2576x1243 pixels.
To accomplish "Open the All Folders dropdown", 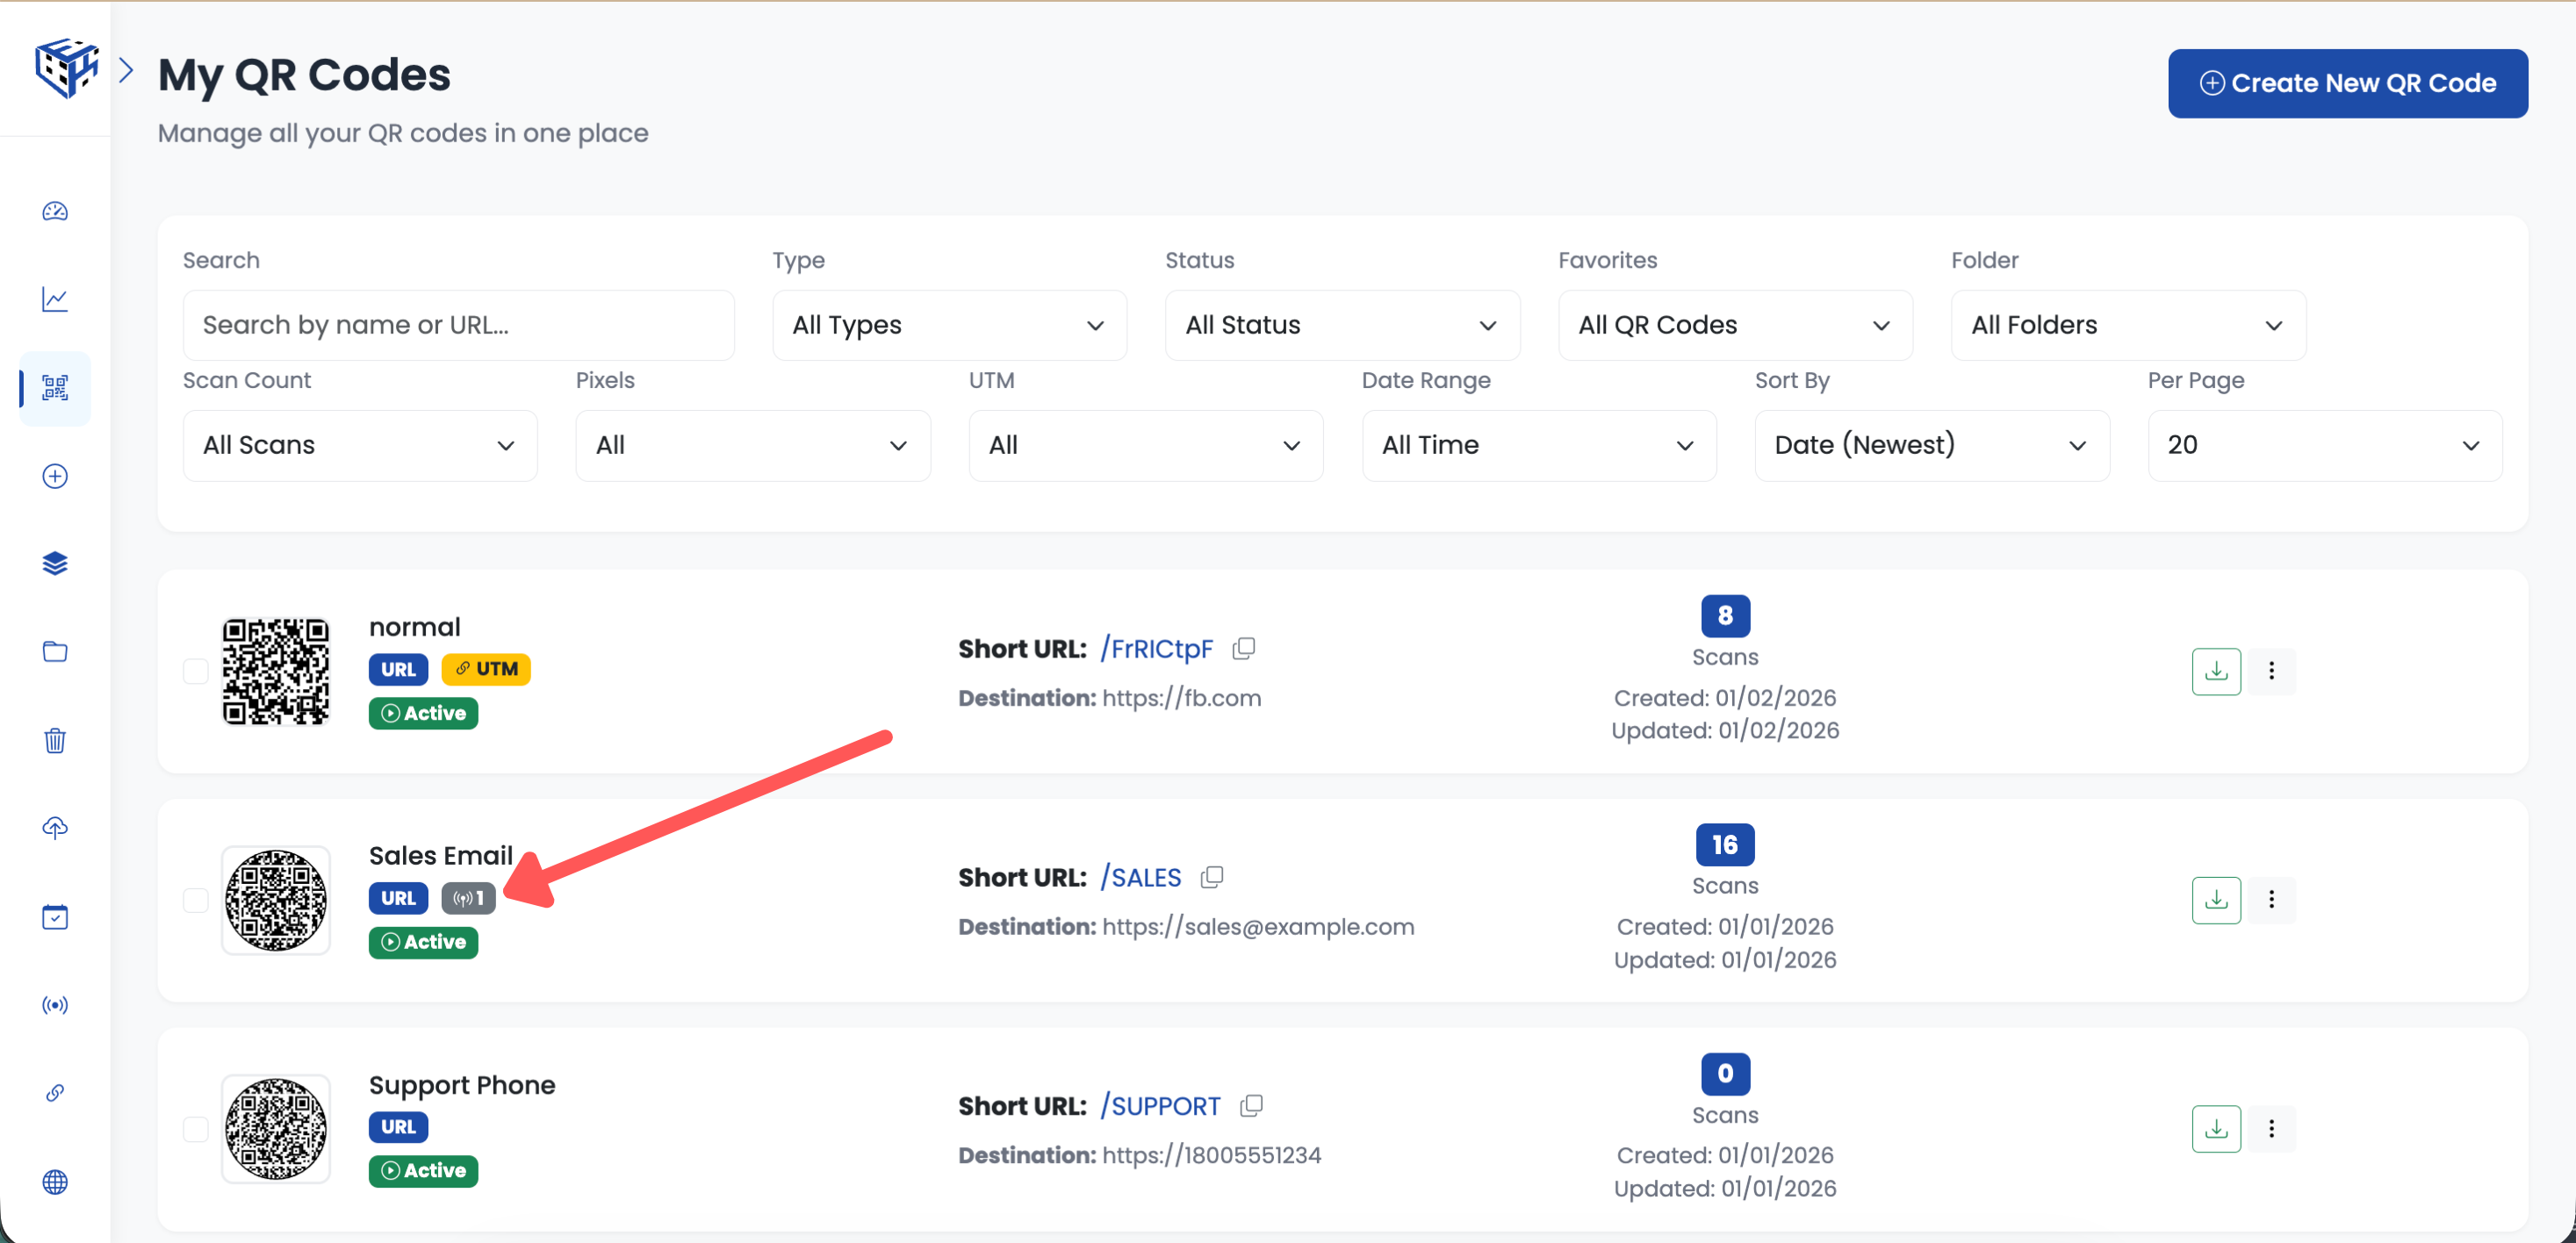I will pos(2127,325).
